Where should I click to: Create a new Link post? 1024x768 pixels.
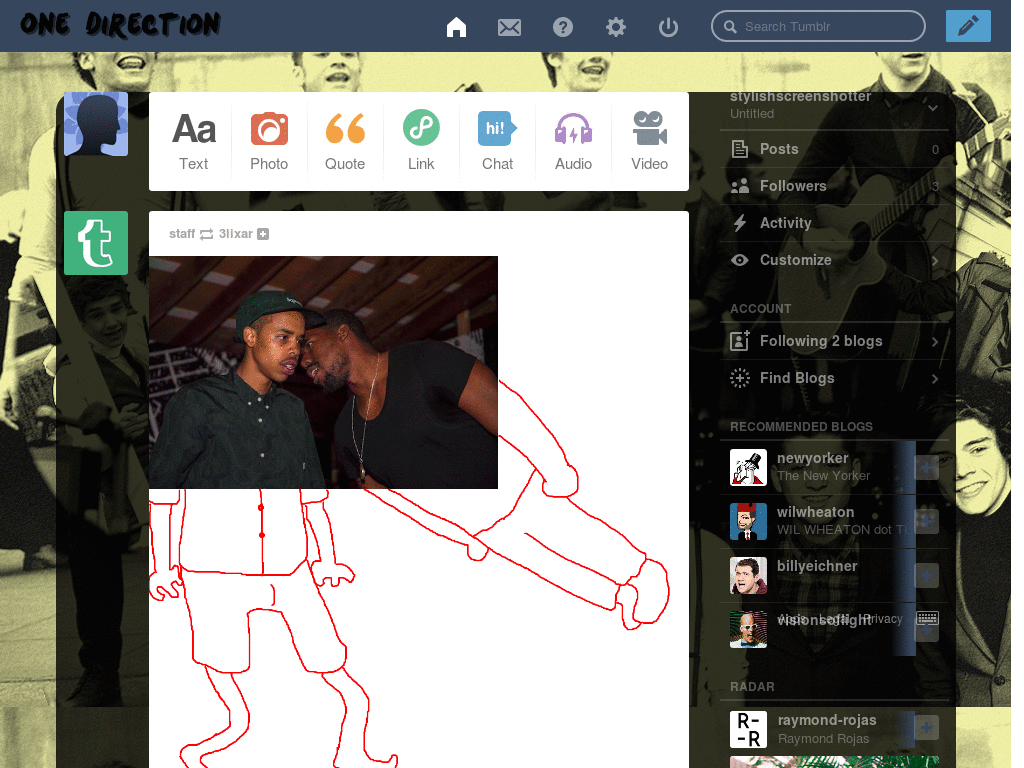[x=421, y=141]
